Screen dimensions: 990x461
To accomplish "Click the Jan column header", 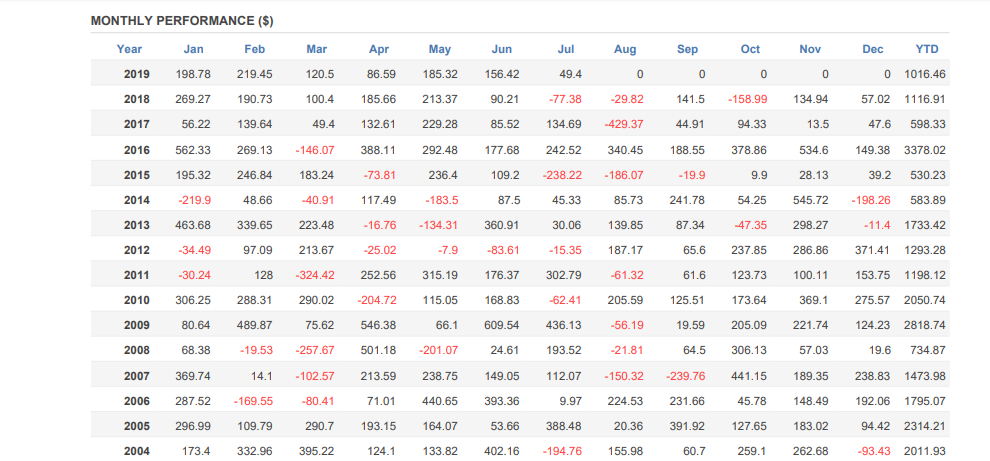I will 194,49.
